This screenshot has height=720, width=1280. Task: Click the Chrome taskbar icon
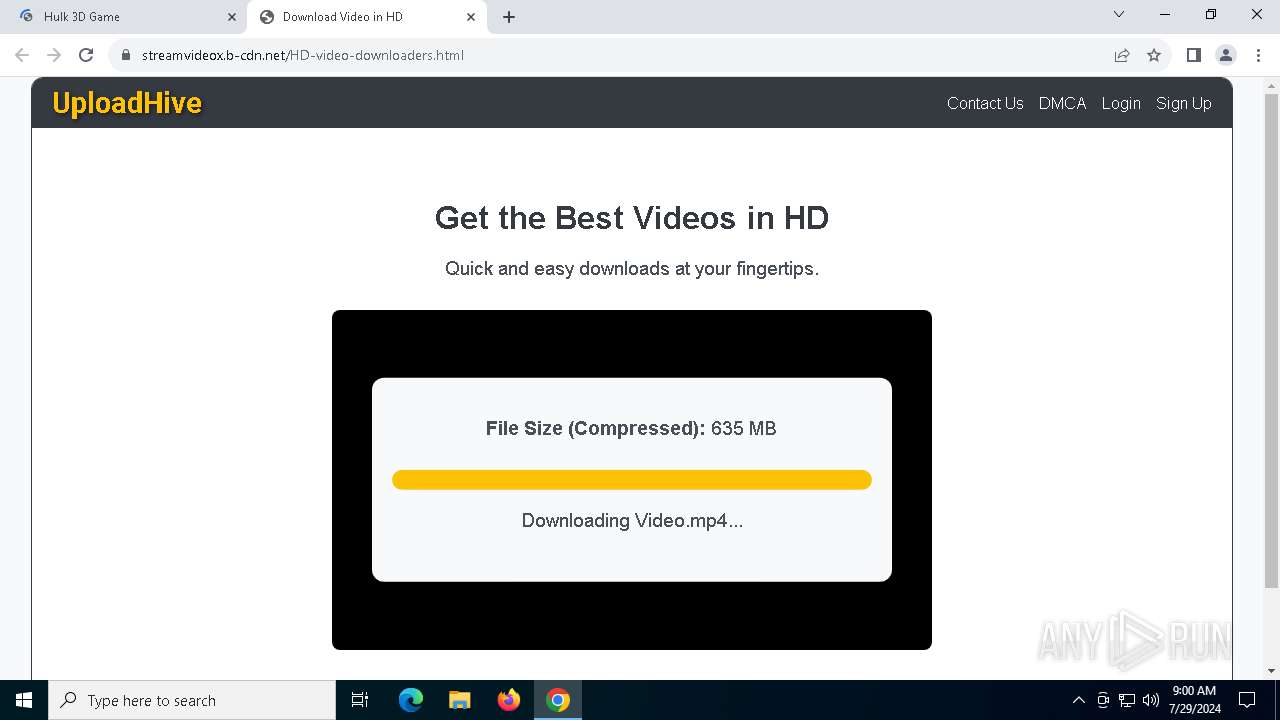point(558,700)
